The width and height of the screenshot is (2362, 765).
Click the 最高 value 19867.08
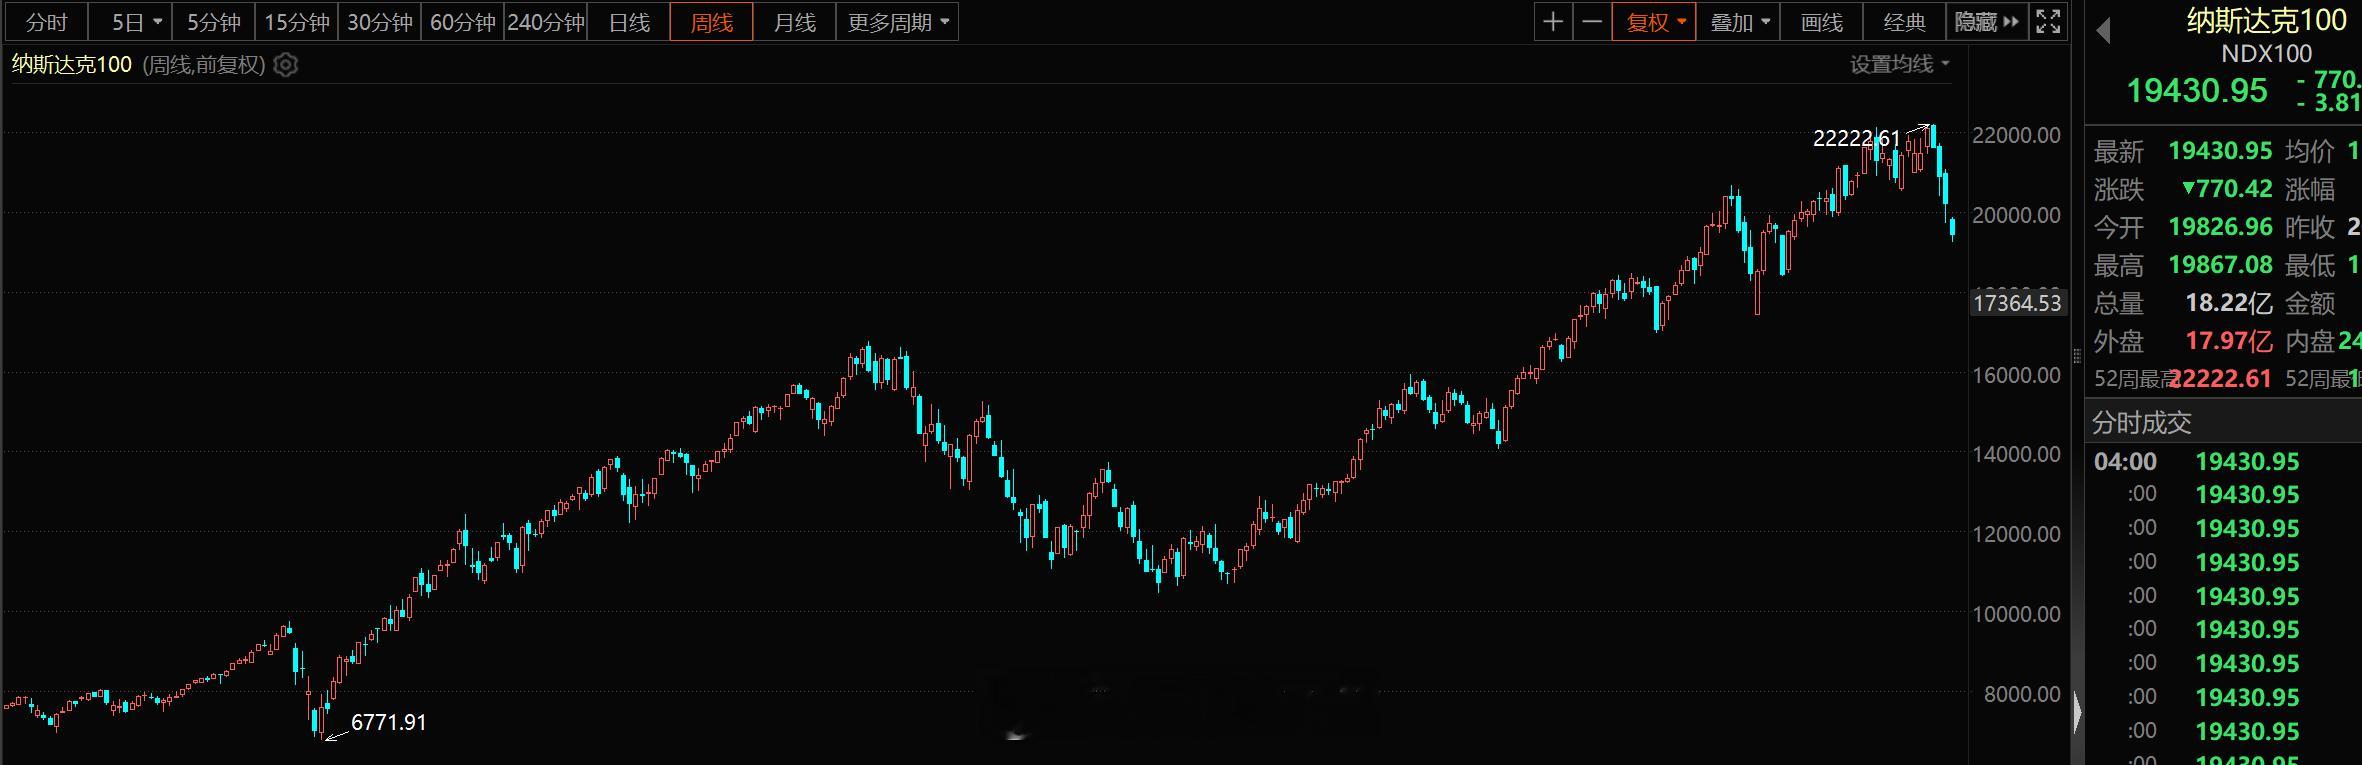2220,265
